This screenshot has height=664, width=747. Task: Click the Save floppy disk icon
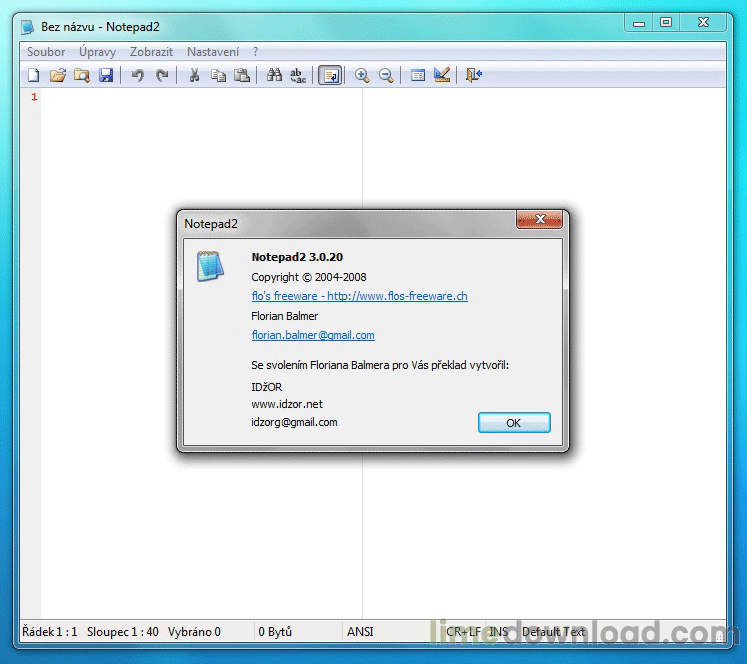tap(106, 75)
